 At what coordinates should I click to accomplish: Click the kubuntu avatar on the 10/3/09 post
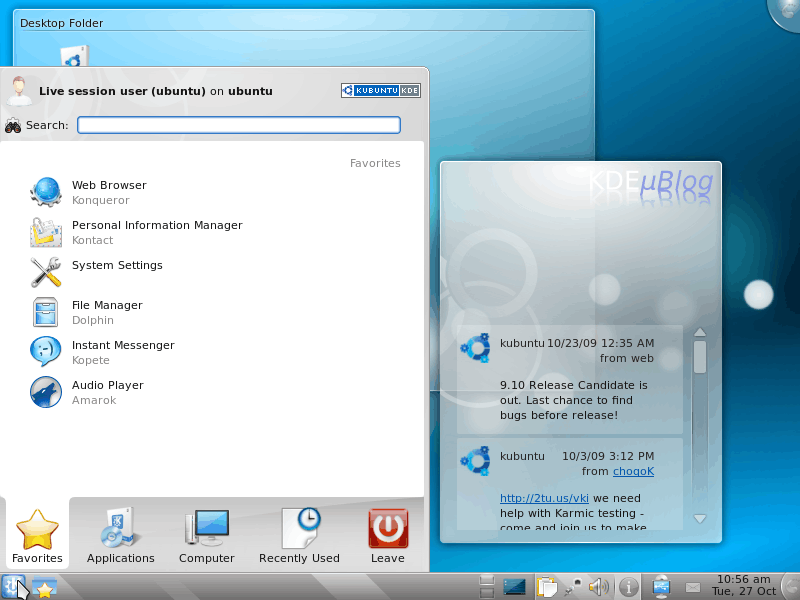[476, 461]
